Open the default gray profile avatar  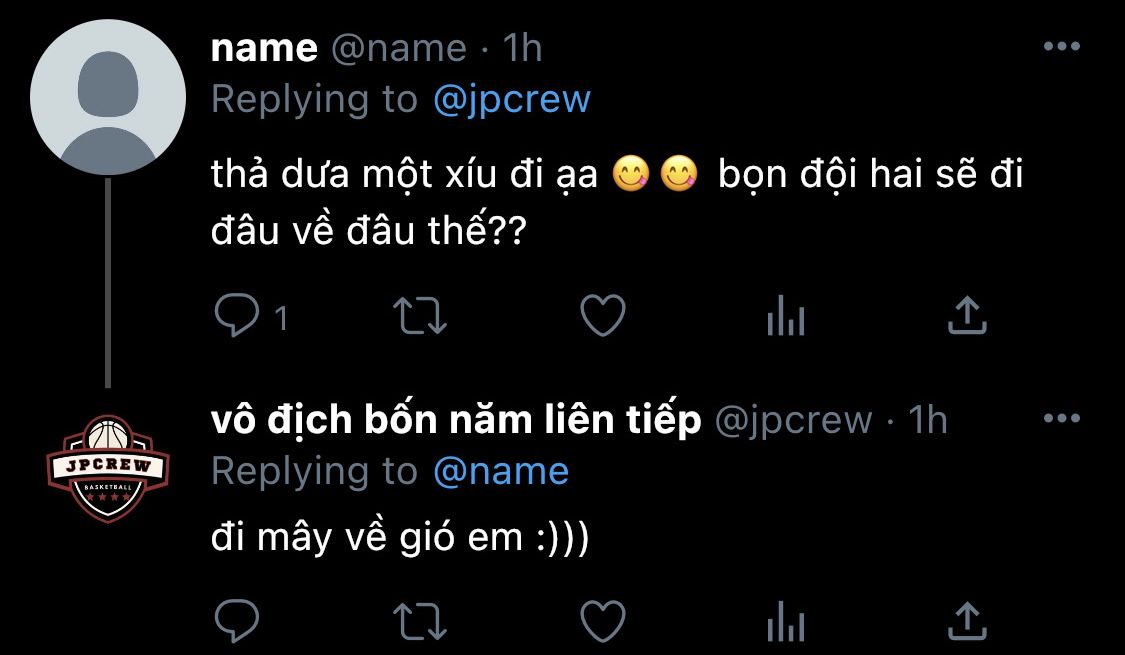coord(108,97)
